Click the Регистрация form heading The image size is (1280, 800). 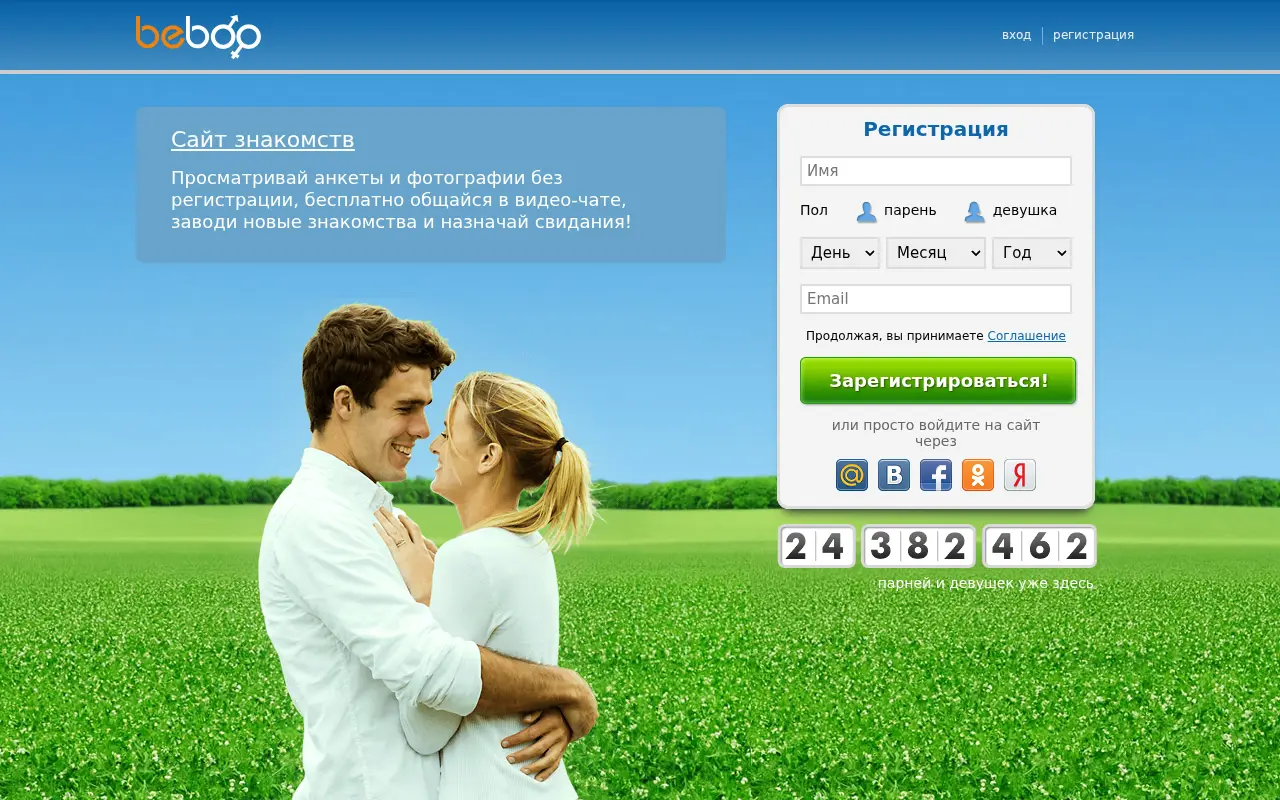tap(936, 129)
